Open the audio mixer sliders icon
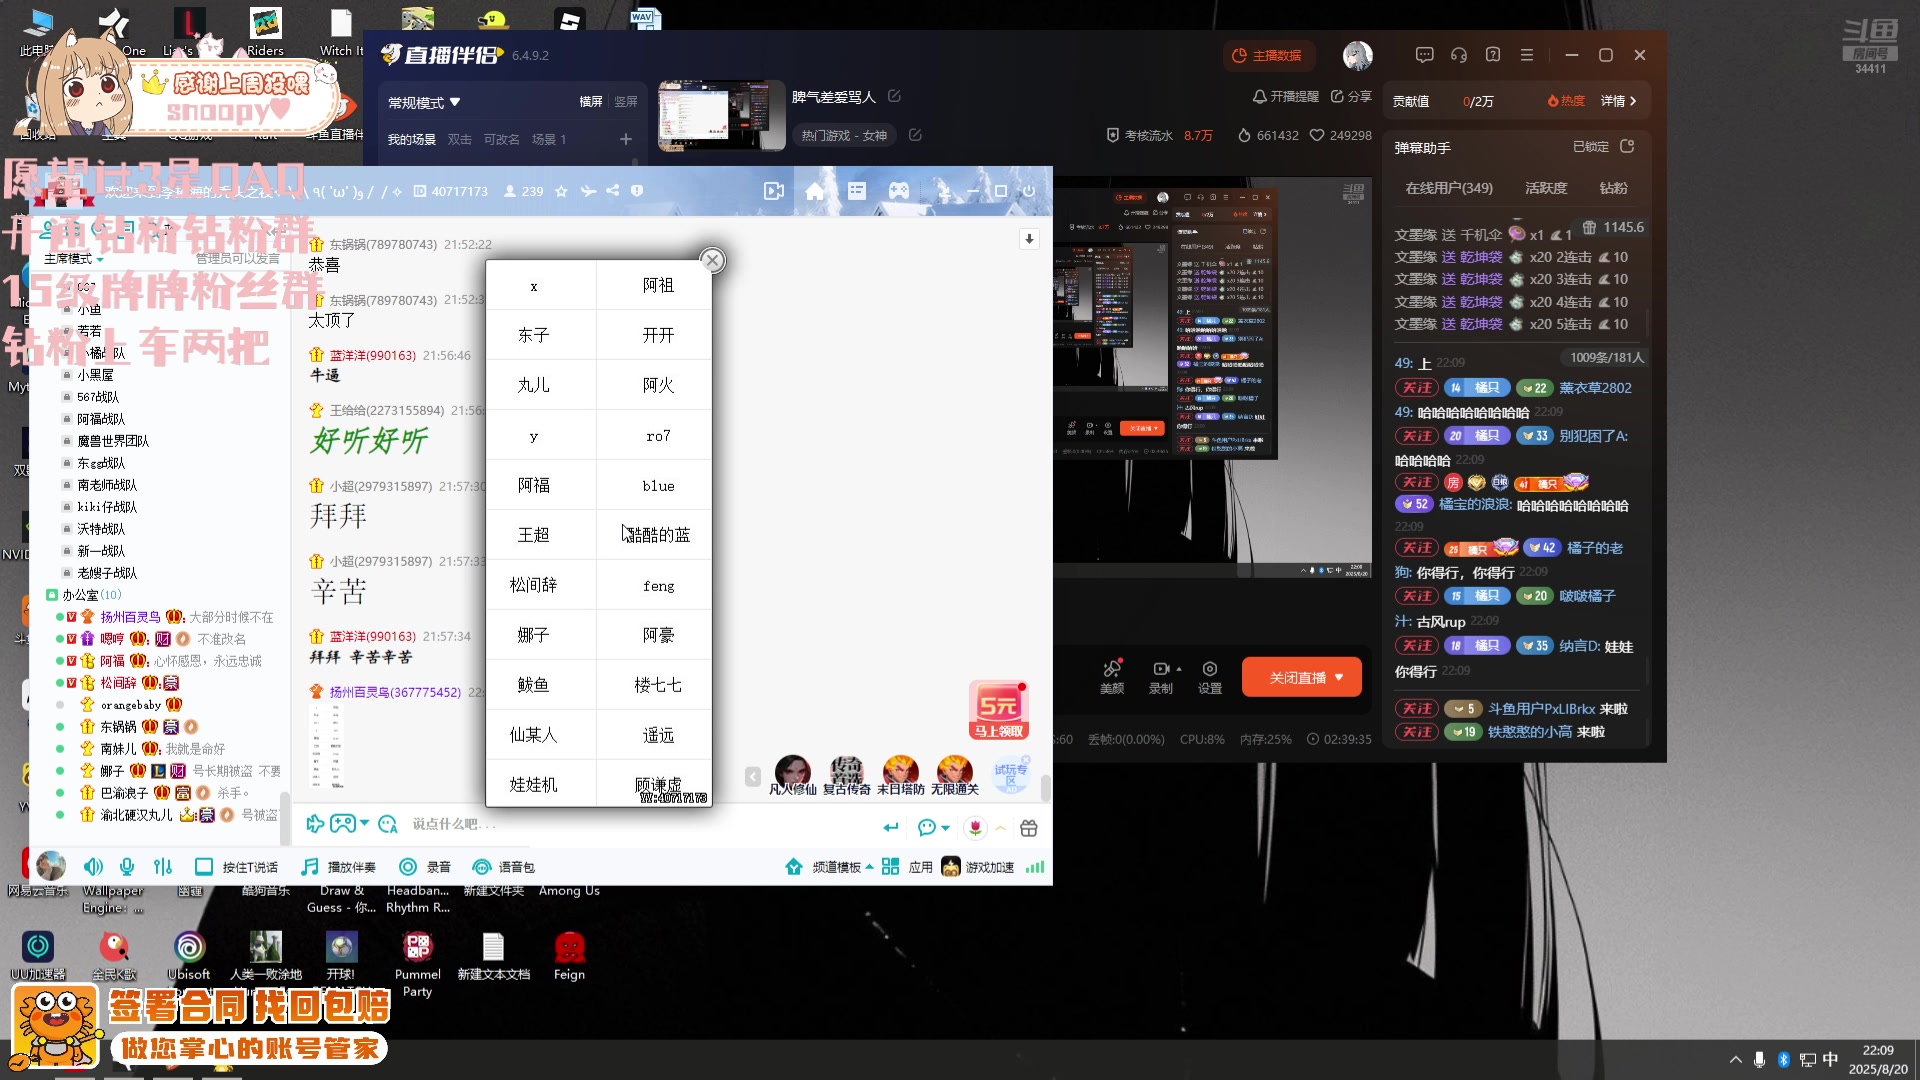The width and height of the screenshot is (1920, 1080). (x=163, y=866)
